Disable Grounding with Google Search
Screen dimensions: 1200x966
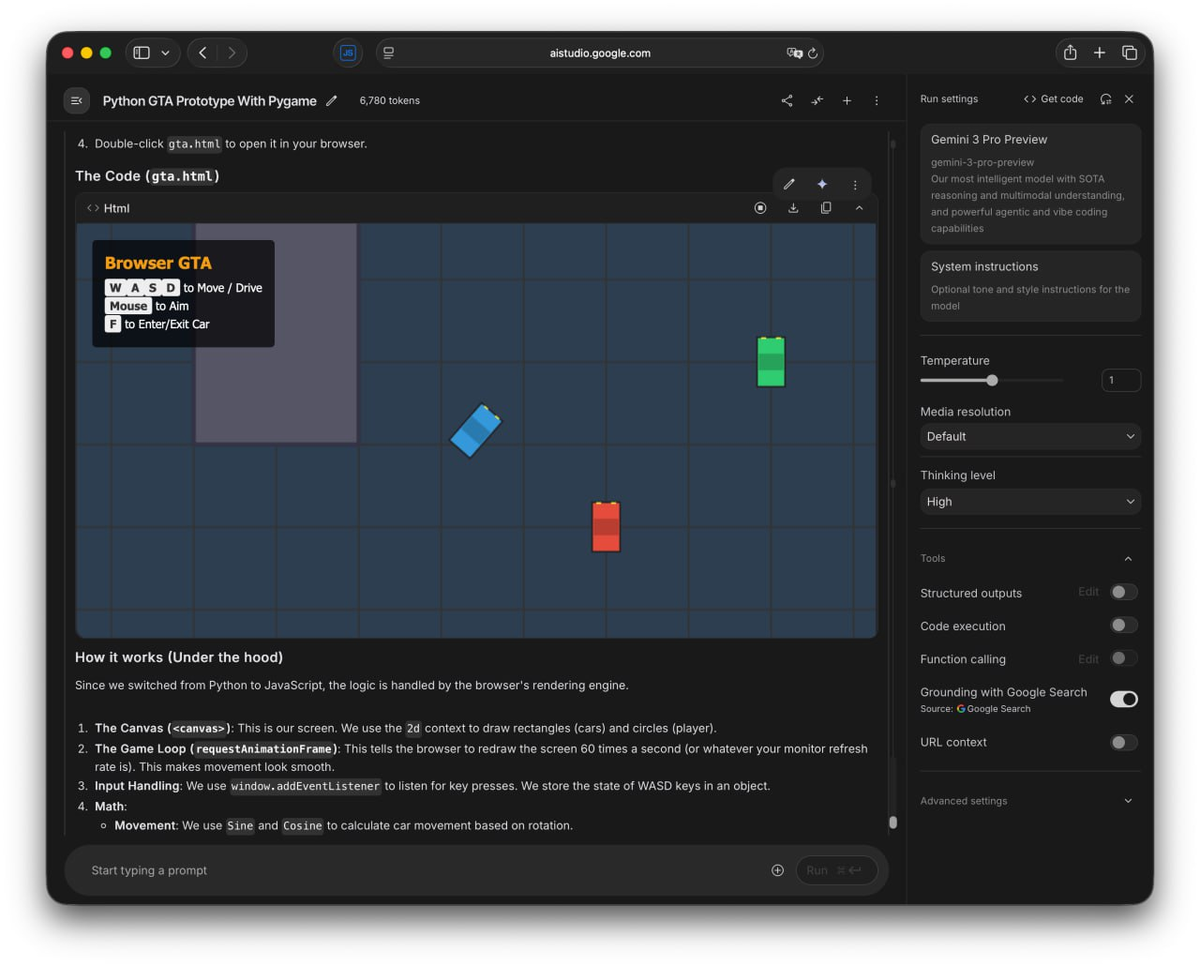(1123, 699)
